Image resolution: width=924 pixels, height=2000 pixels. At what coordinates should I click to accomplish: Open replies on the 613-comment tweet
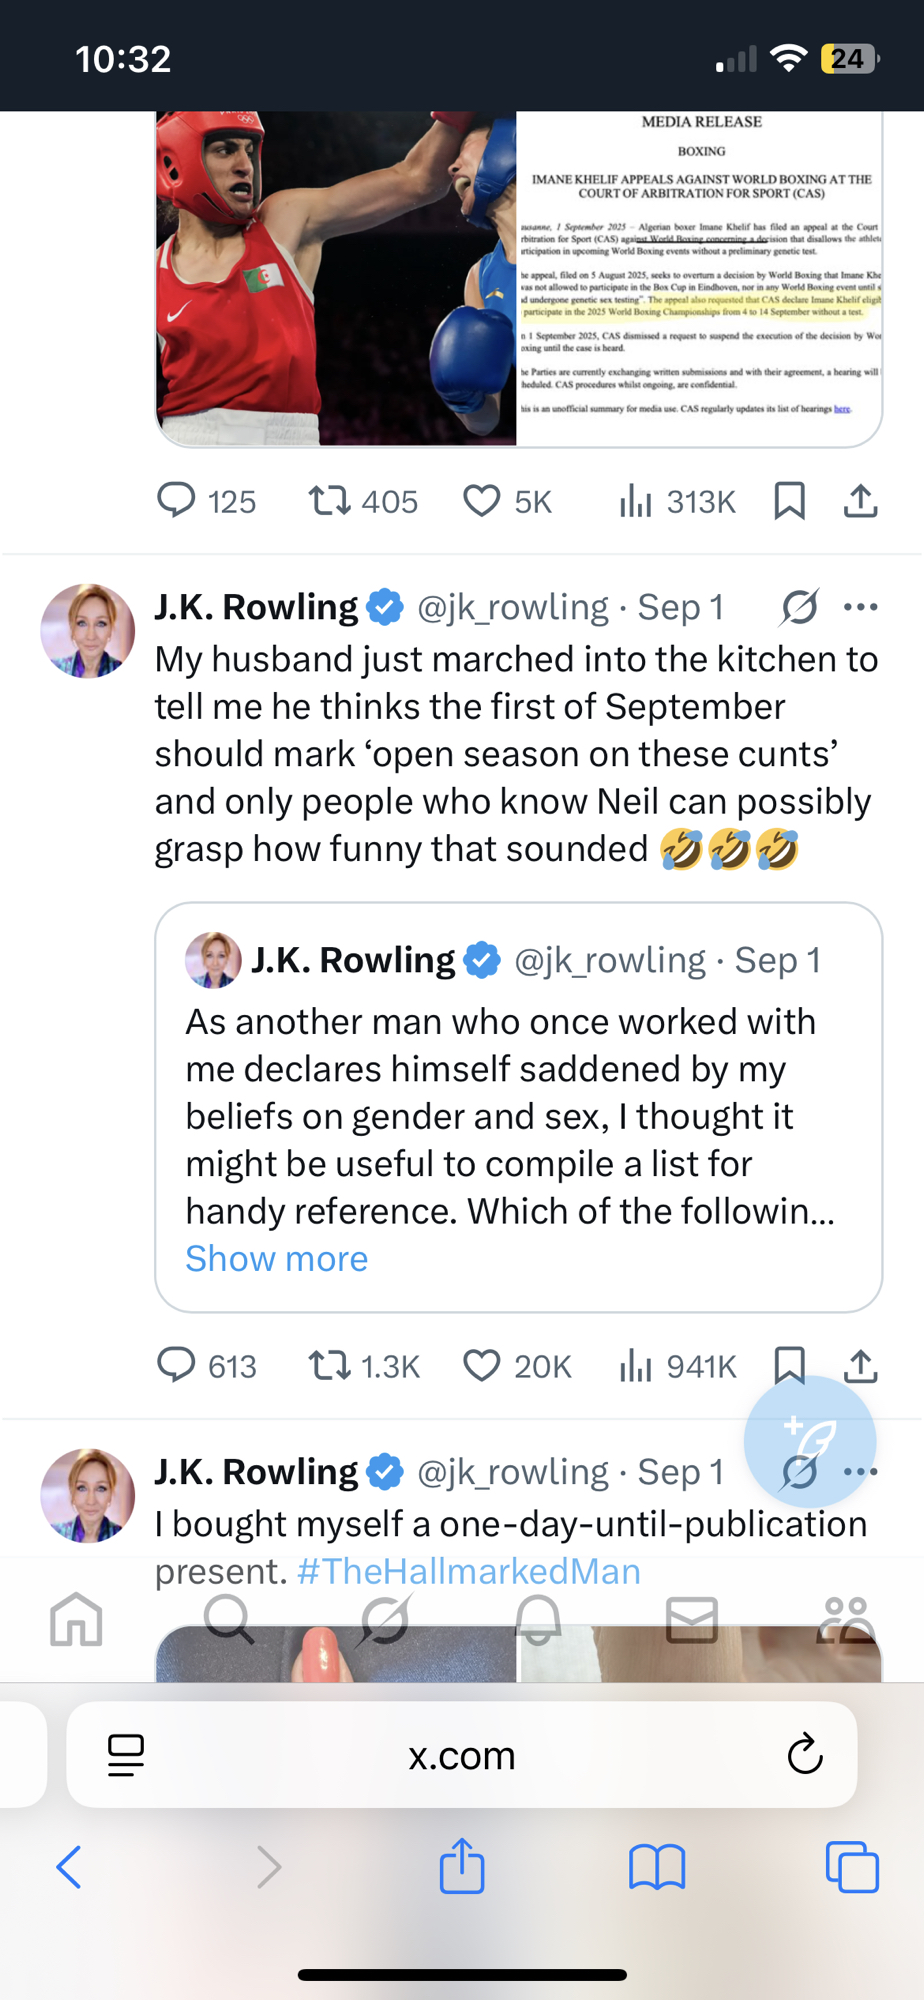(x=177, y=1365)
